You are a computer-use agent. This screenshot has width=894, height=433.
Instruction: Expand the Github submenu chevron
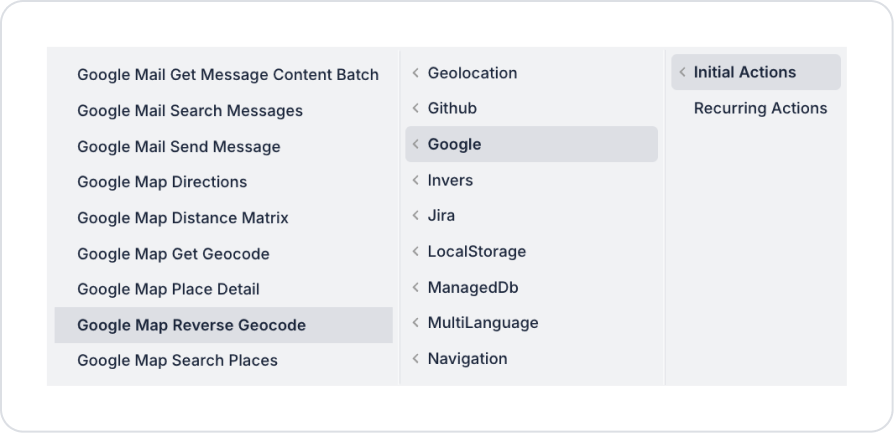pyautogui.click(x=415, y=108)
